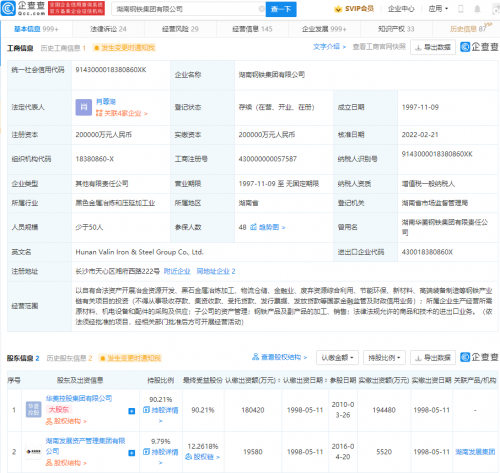The image size is (500, 473).
Task: Switch to 历史信息 87 tab
Action: [468, 29]
